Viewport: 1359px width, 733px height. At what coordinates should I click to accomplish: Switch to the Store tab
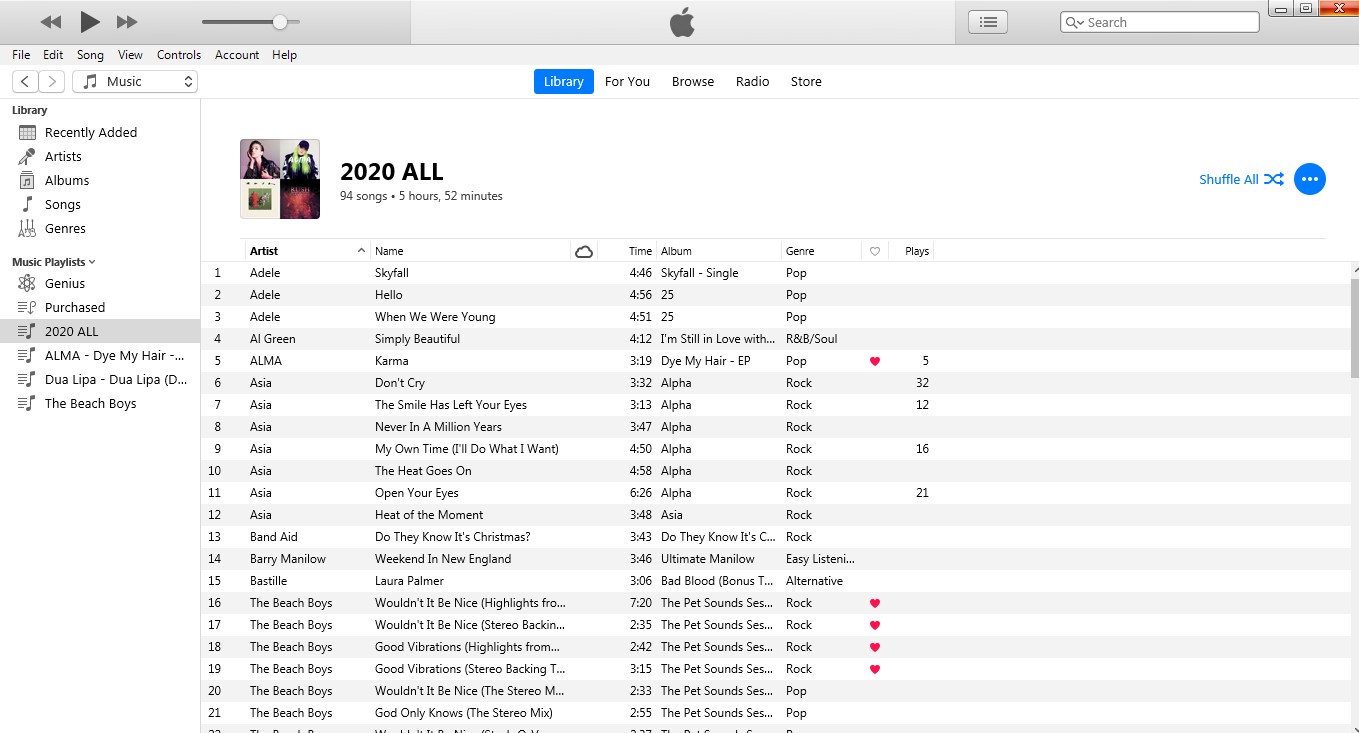(806, 82)
